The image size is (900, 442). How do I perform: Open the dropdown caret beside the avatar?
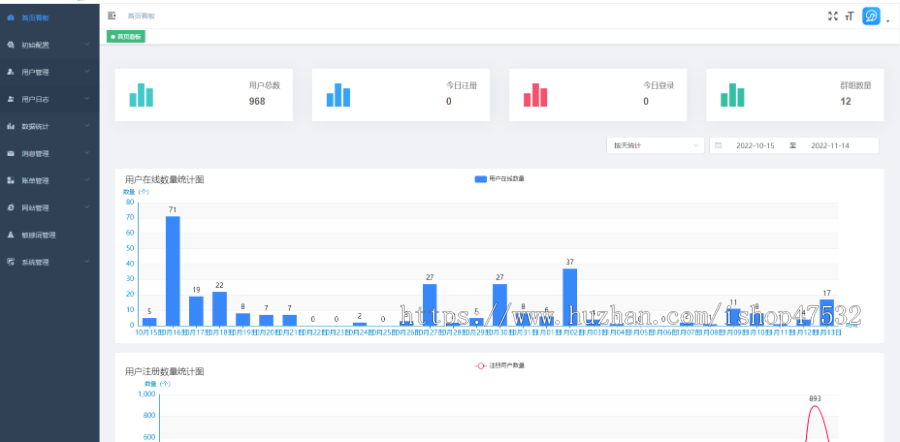click(x=888, y=20)
